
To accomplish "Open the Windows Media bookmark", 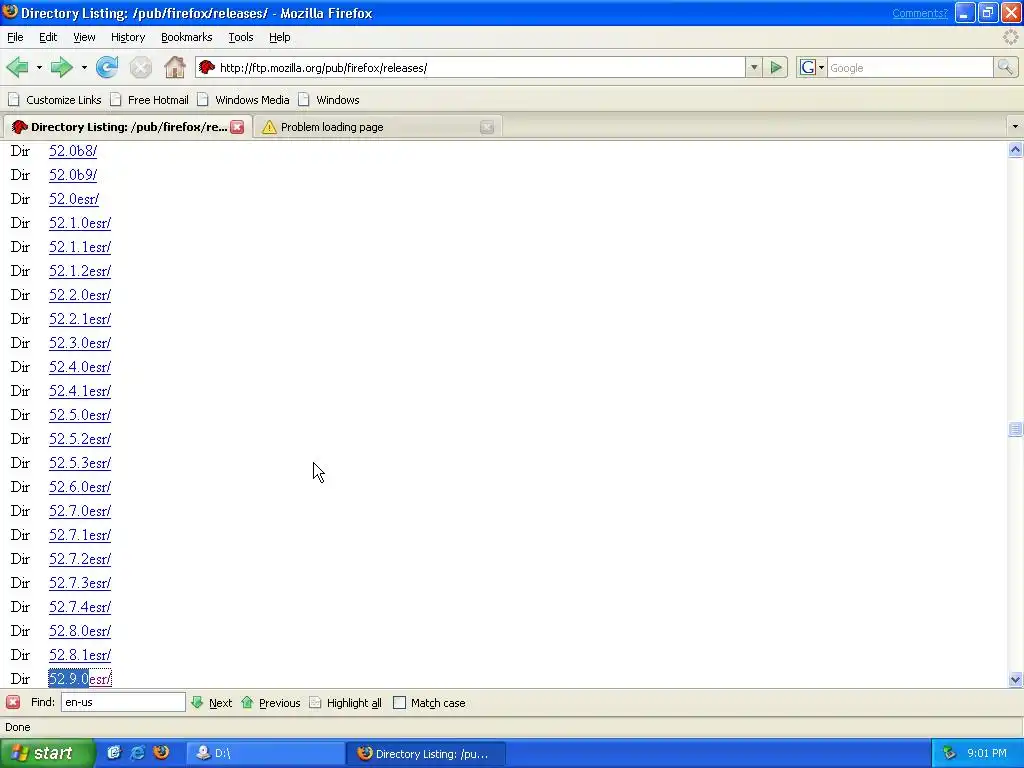I will coord(244,100).
